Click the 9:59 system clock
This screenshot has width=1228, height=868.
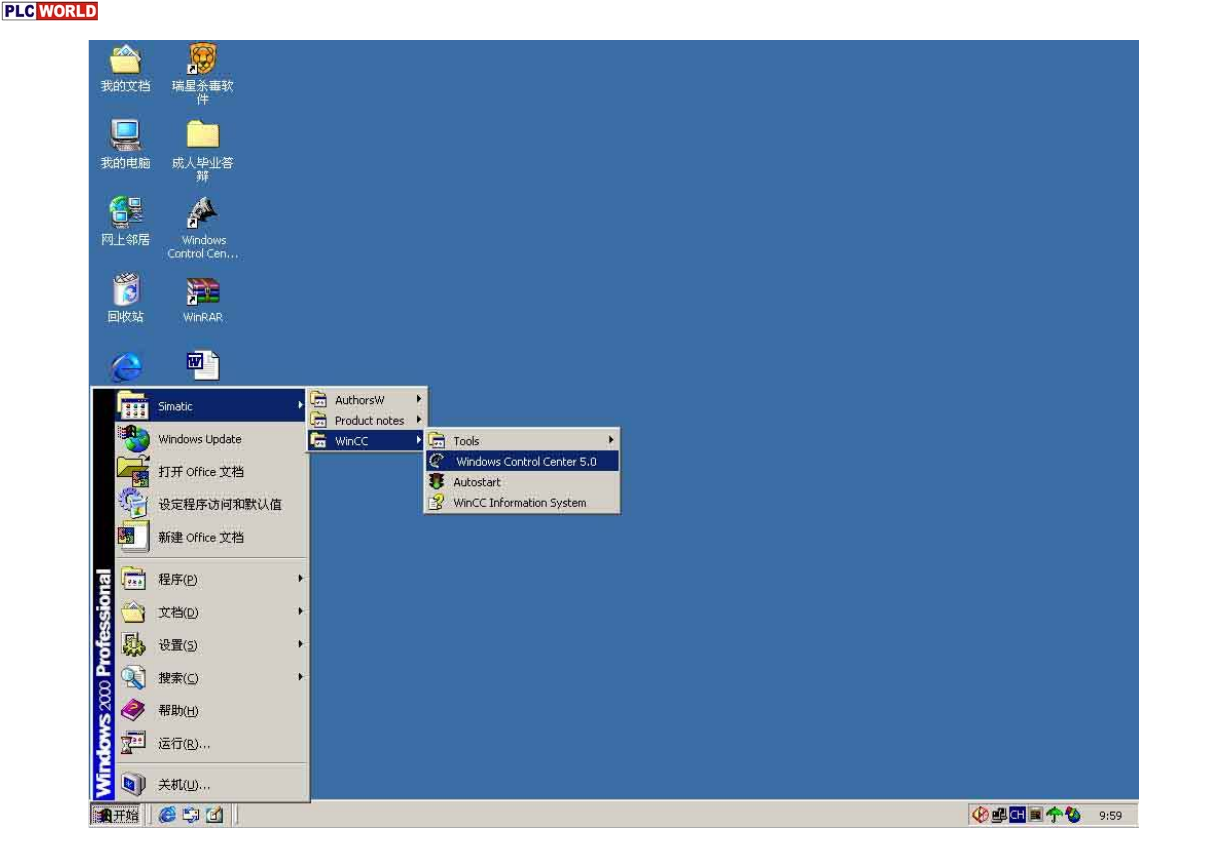tap(1110, 816)
